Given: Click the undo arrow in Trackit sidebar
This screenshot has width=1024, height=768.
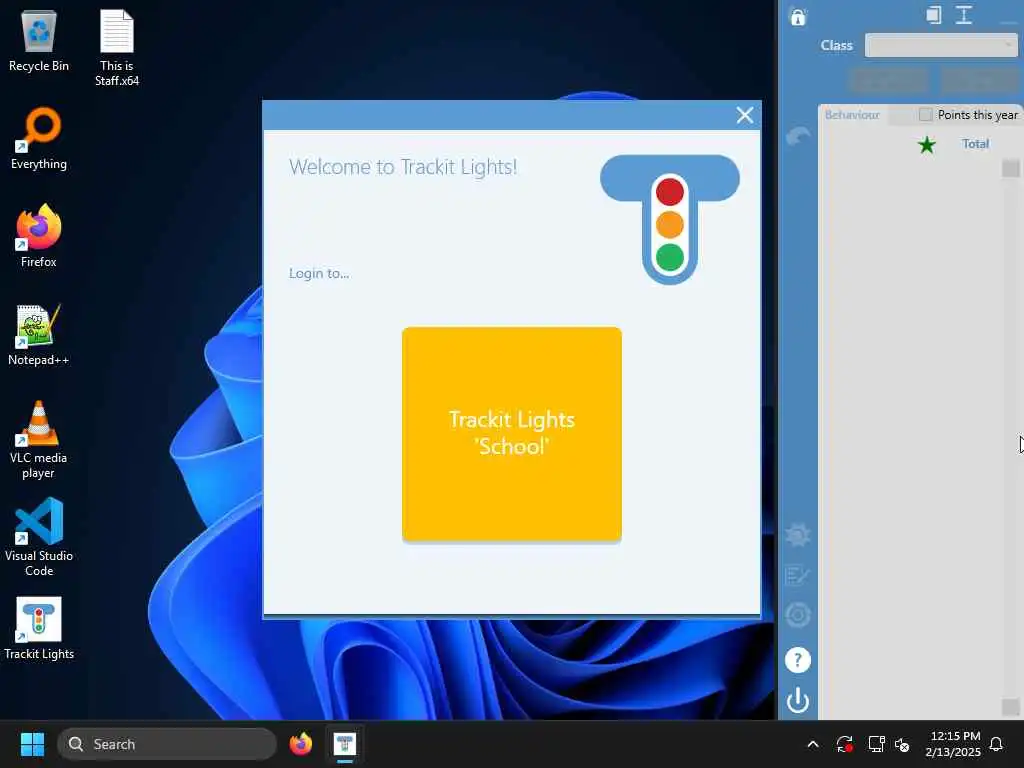Looking at the screenshot, I should (797, 136).
